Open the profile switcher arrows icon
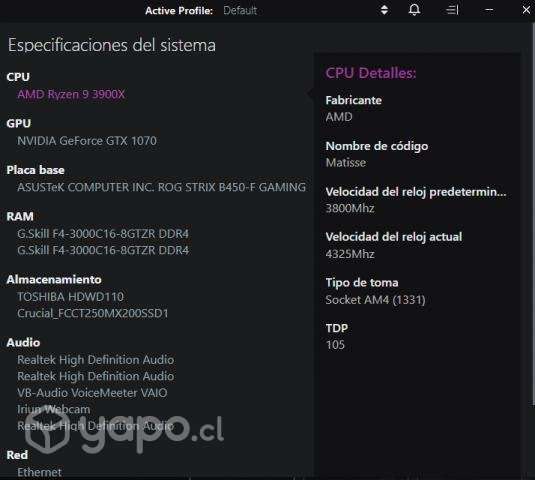The height and width of the screenshot is (480, 535). click(384, 10)
